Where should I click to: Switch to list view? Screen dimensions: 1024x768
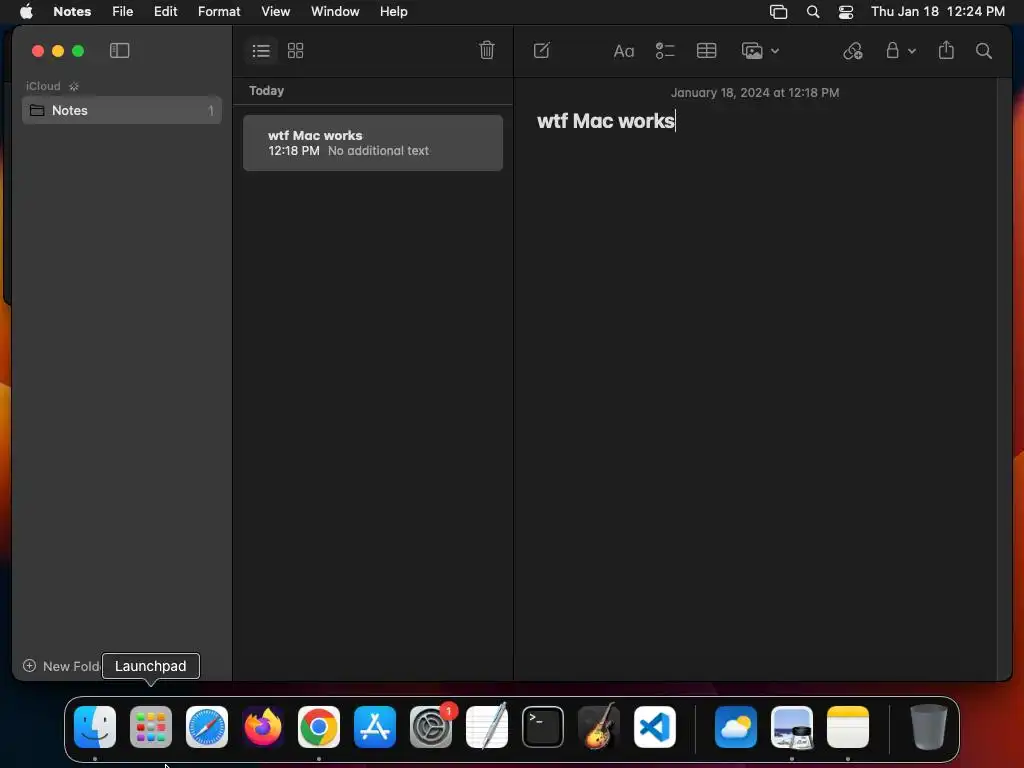pyautogui.click(x=261, y=50)
